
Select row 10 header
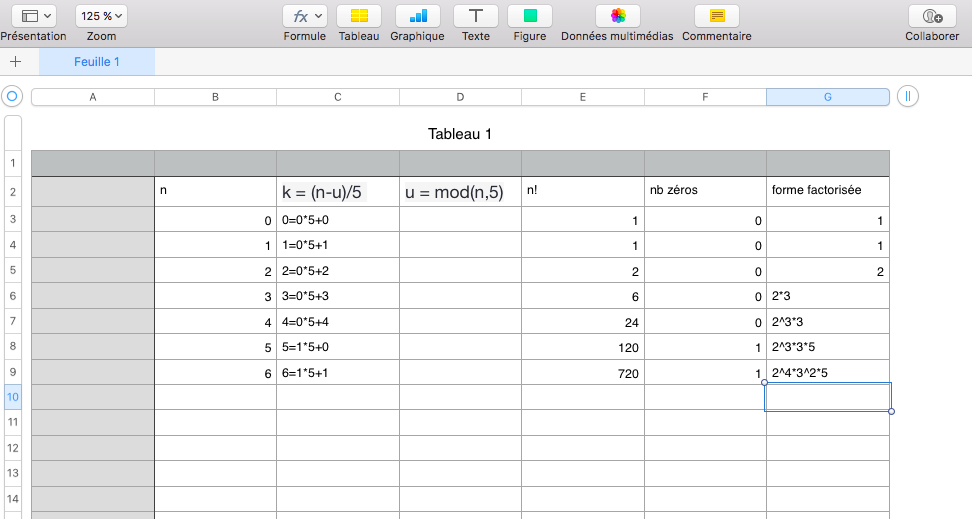(13, 397)
